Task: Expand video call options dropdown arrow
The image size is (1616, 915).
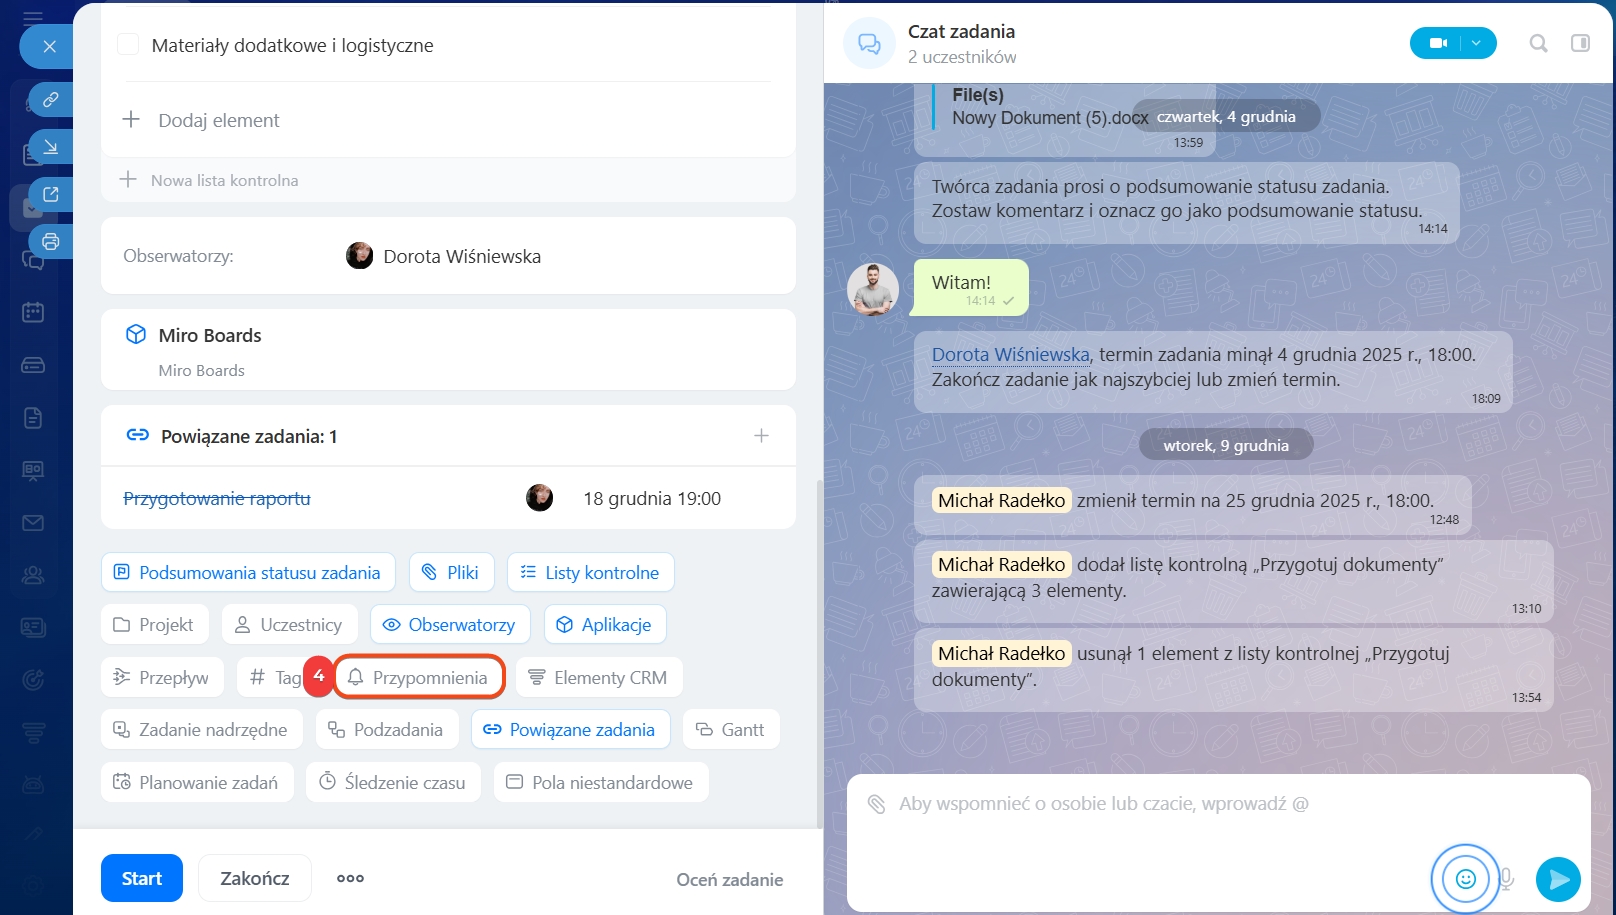Action: click(x=1476, y=43)
